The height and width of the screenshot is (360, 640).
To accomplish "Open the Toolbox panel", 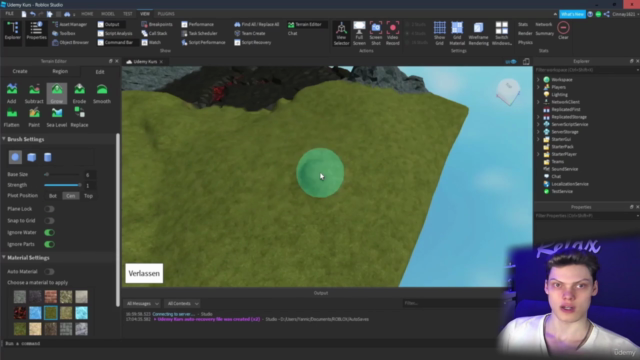I will [x=64, y=33].
